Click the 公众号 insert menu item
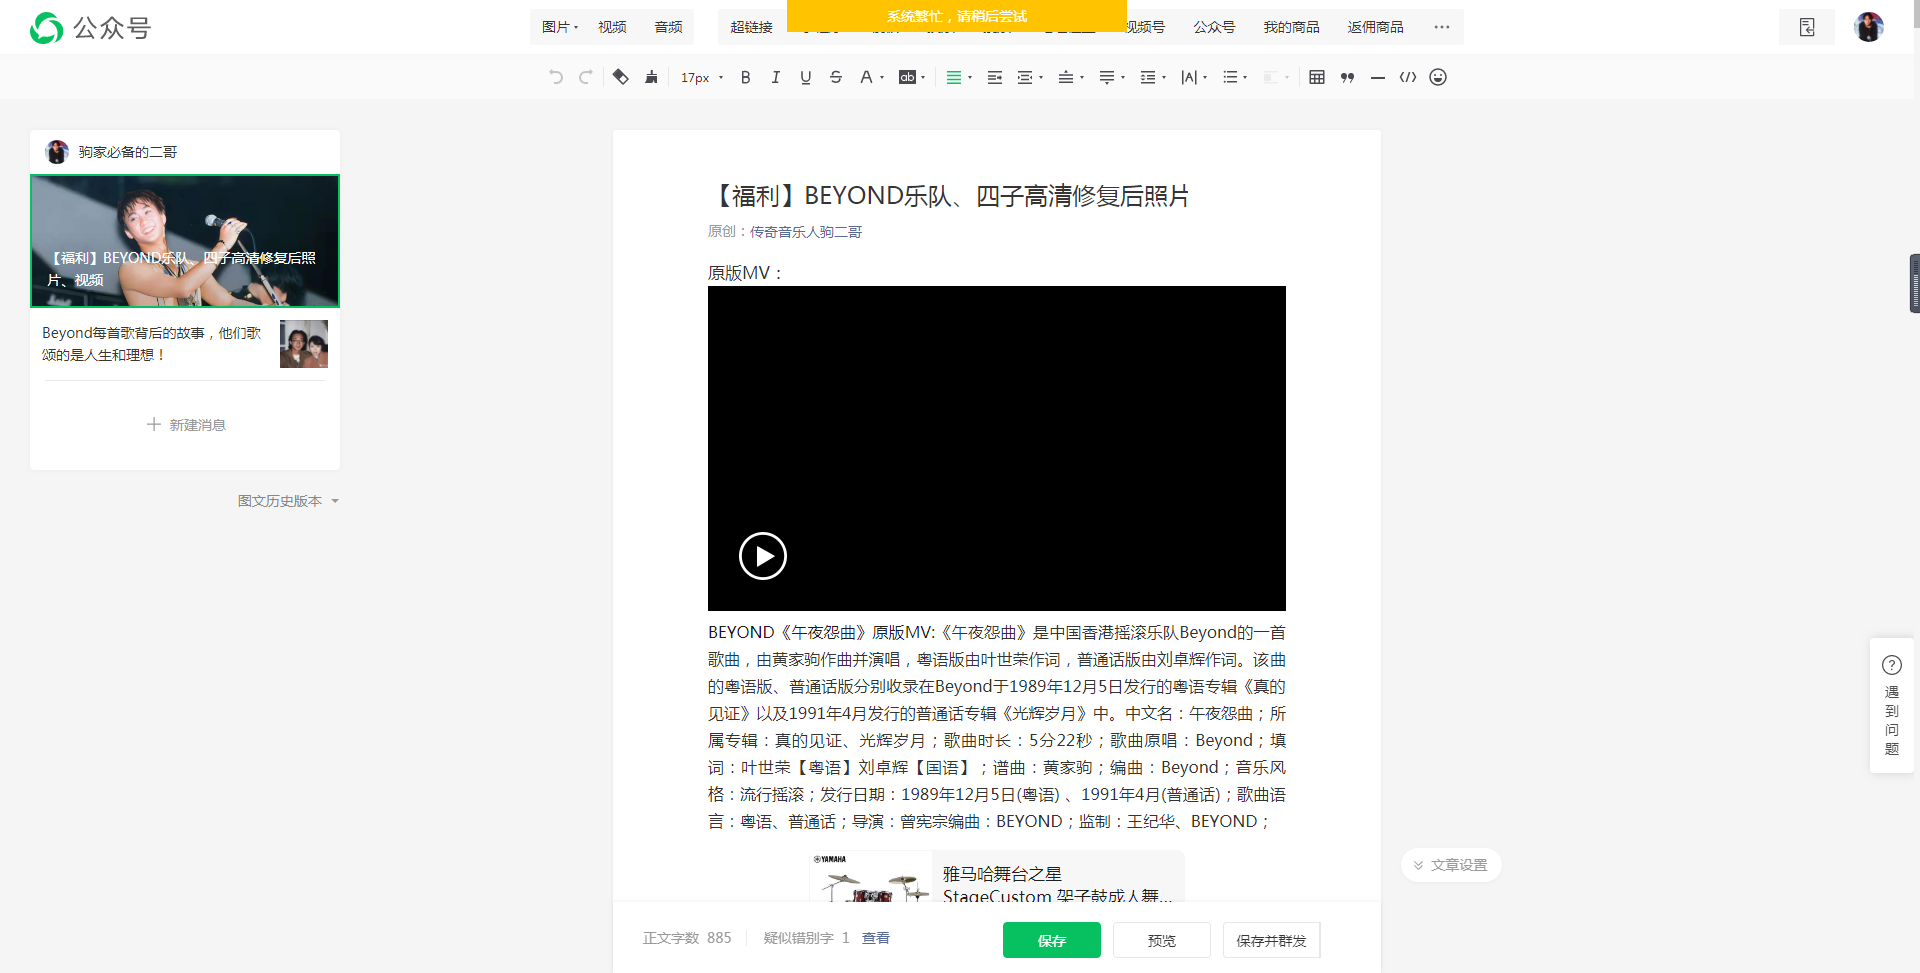This screenshot has height=973, width=1920. click(x=1214, y=27)
